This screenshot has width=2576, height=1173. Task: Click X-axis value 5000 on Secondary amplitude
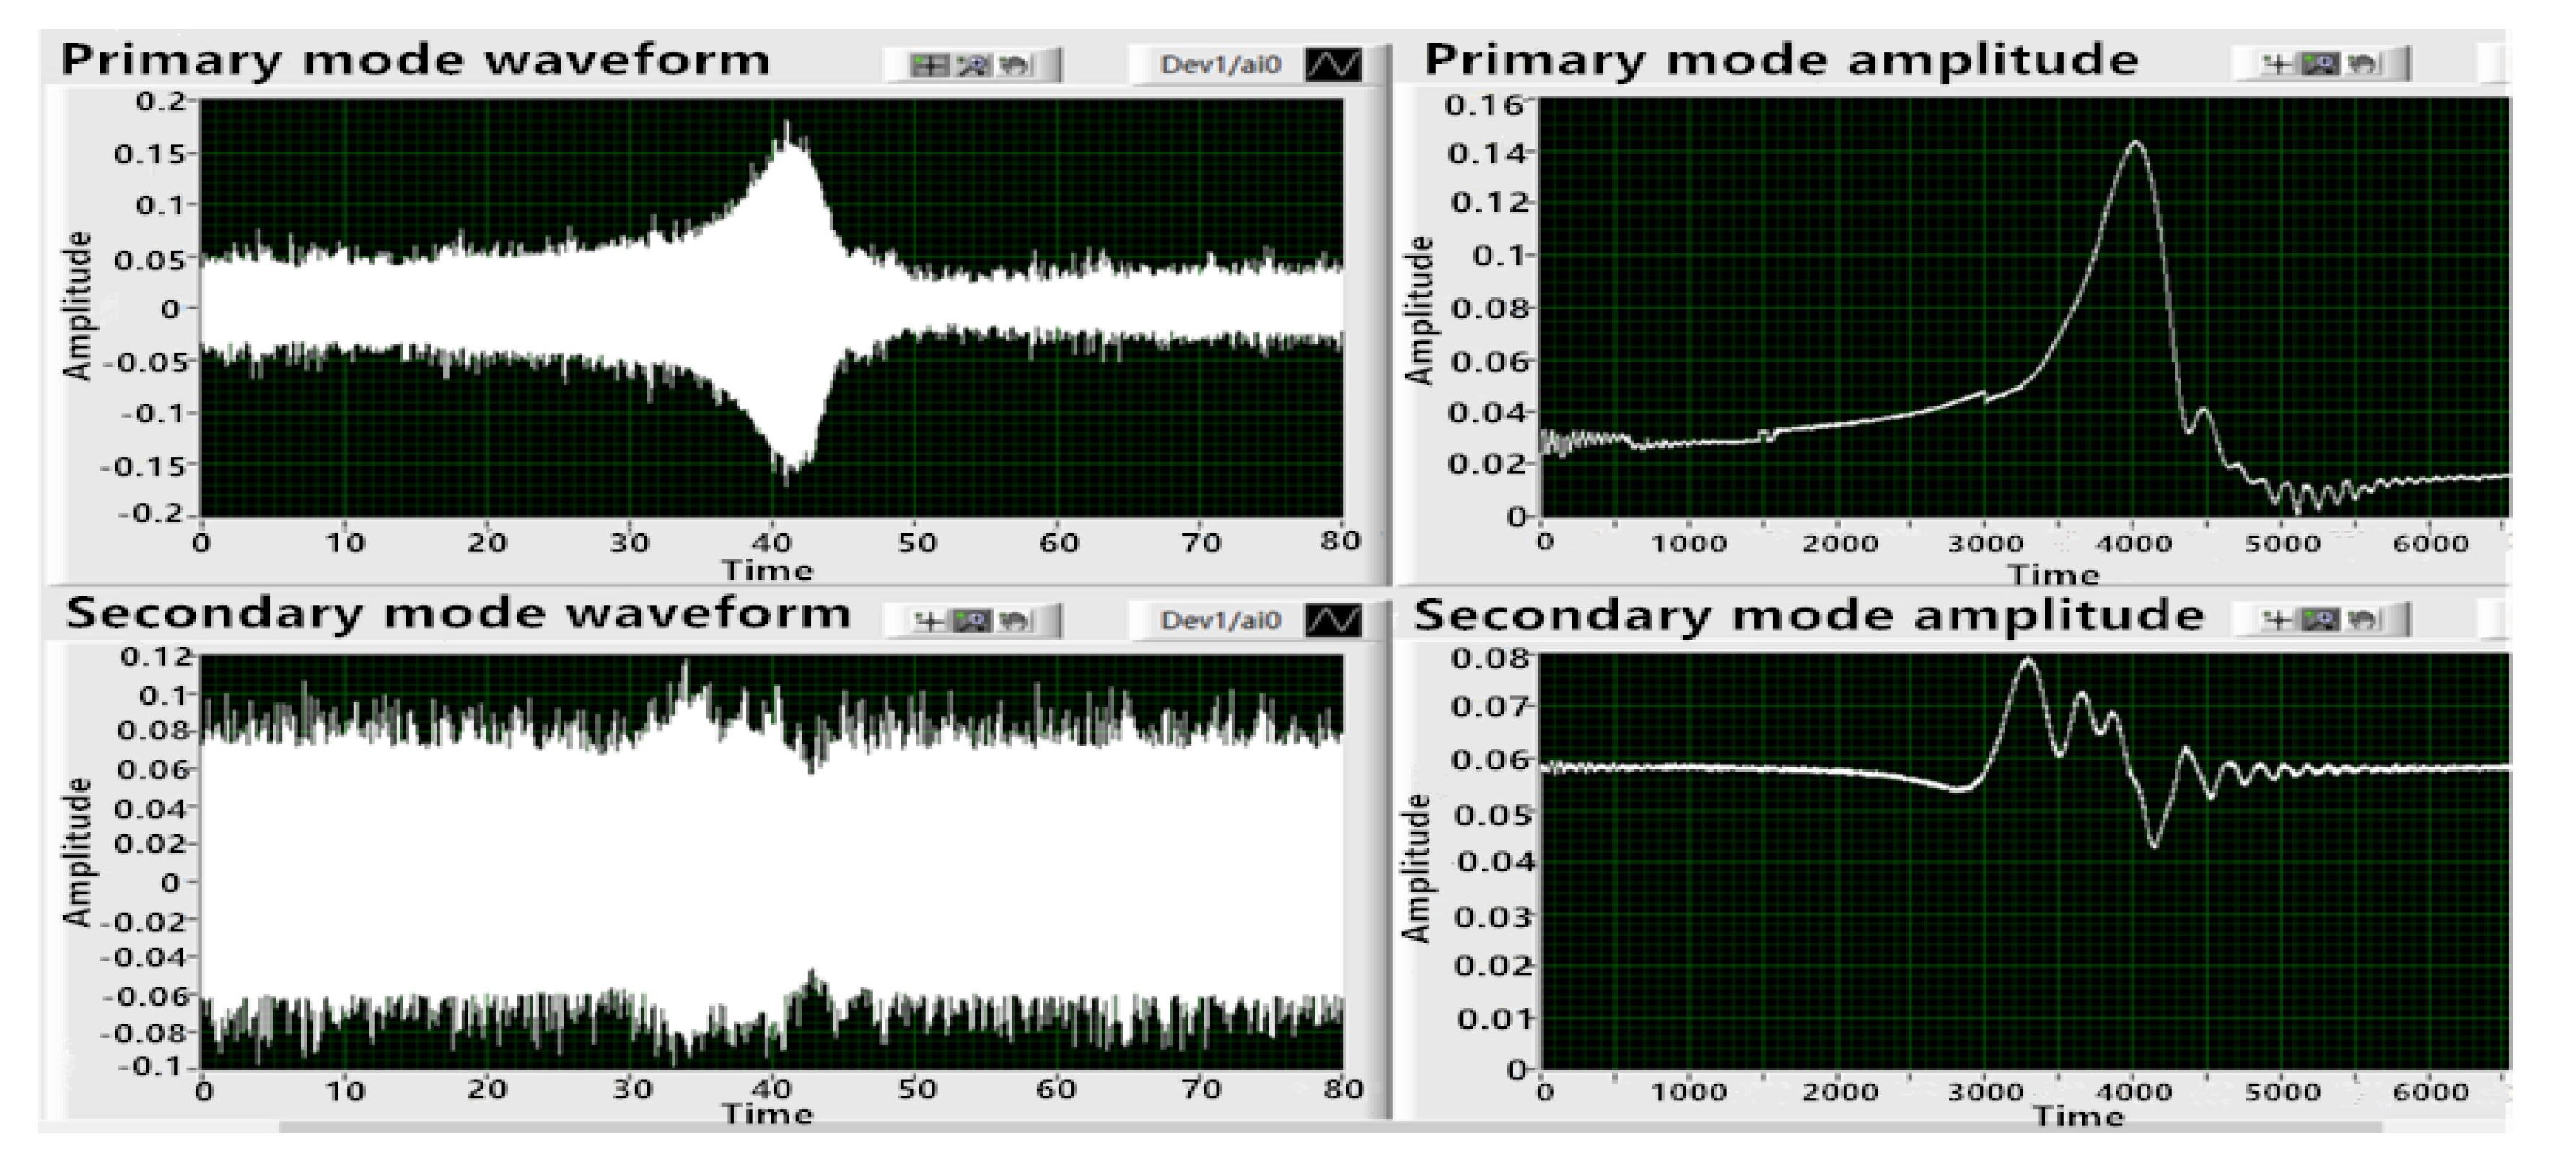tap(2282, 1092)
